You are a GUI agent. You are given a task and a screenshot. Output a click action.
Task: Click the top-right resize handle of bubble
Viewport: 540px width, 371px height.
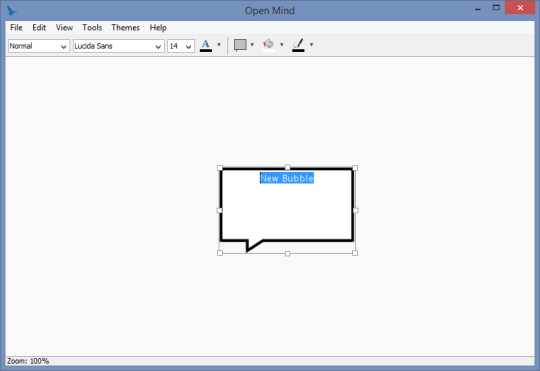coord(355,168)
